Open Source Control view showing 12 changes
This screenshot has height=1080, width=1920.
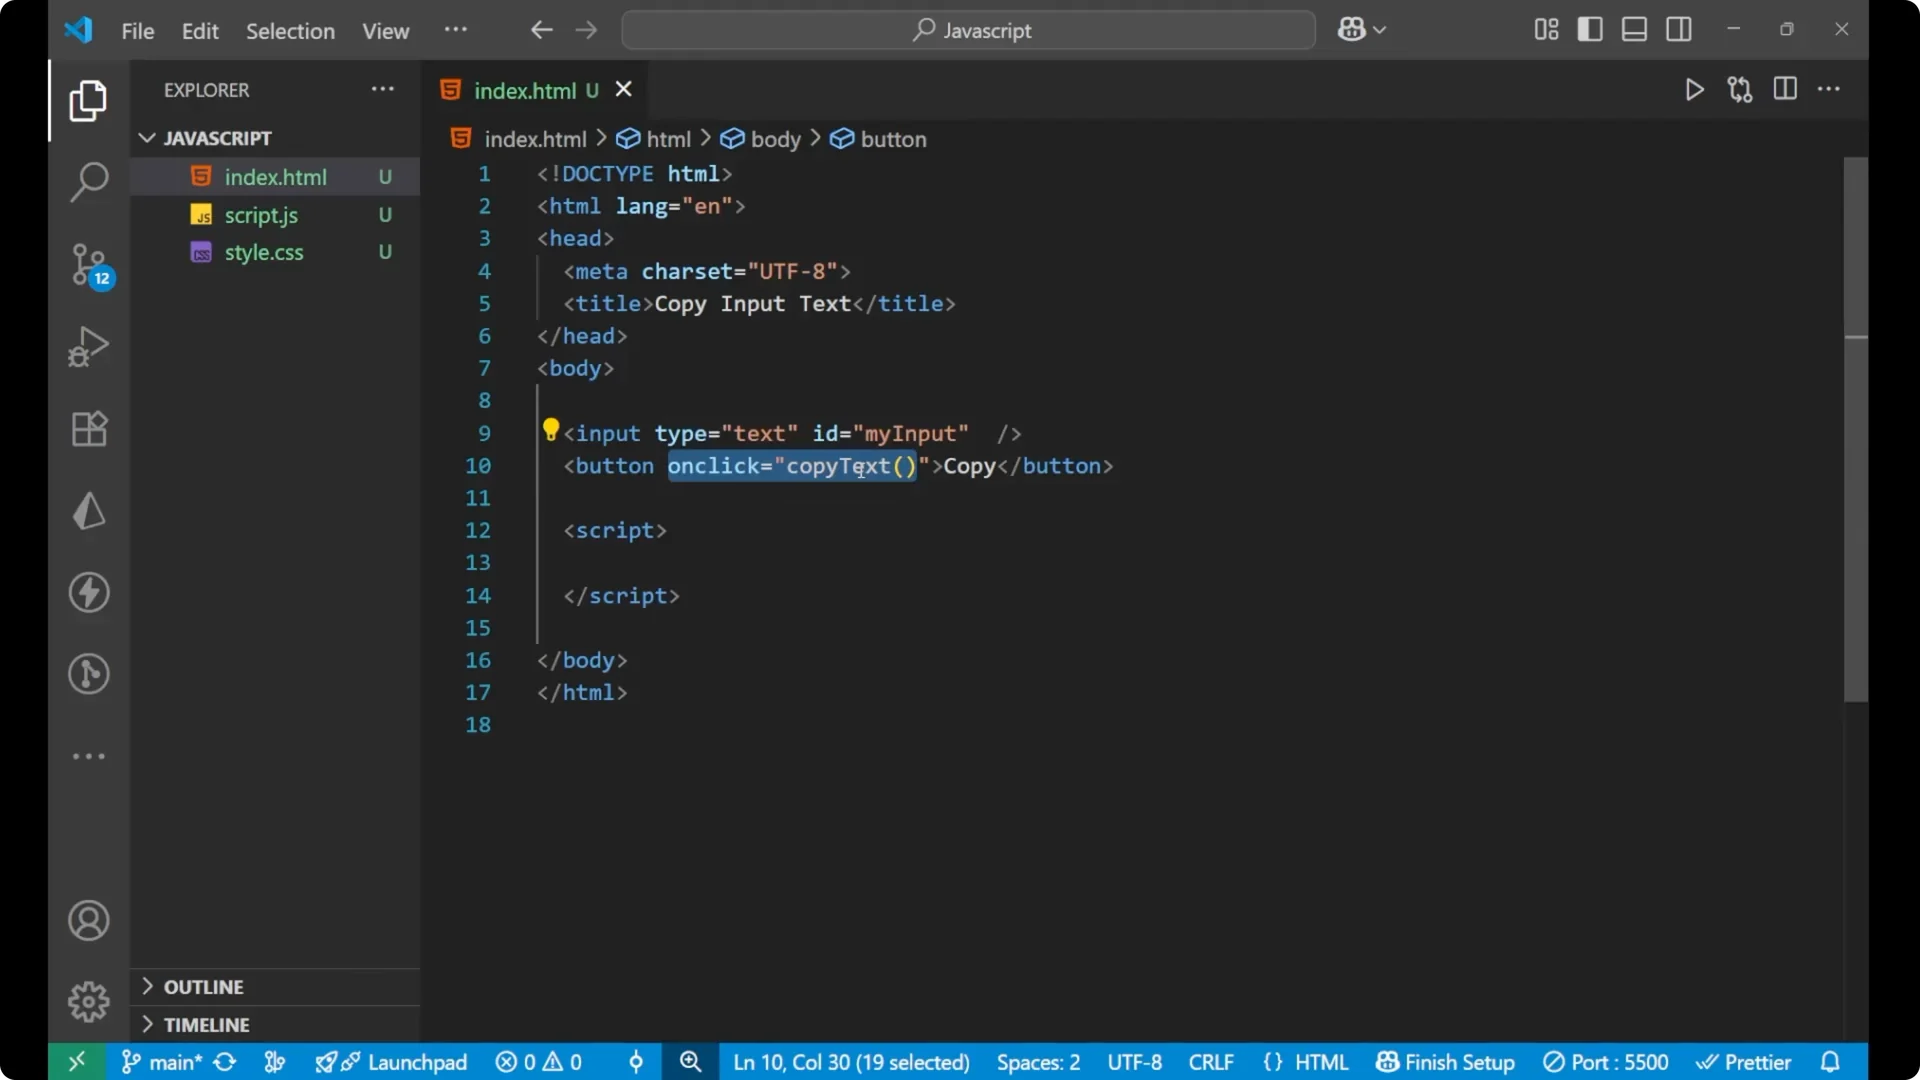(x=88, y=265)
